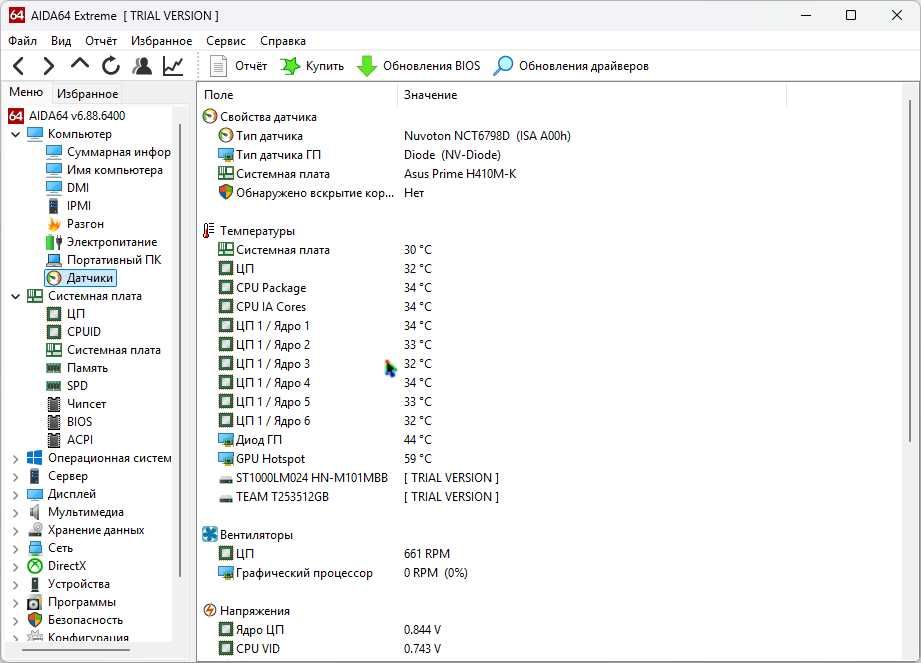Open Электропитание tree item

coord(102,242)
